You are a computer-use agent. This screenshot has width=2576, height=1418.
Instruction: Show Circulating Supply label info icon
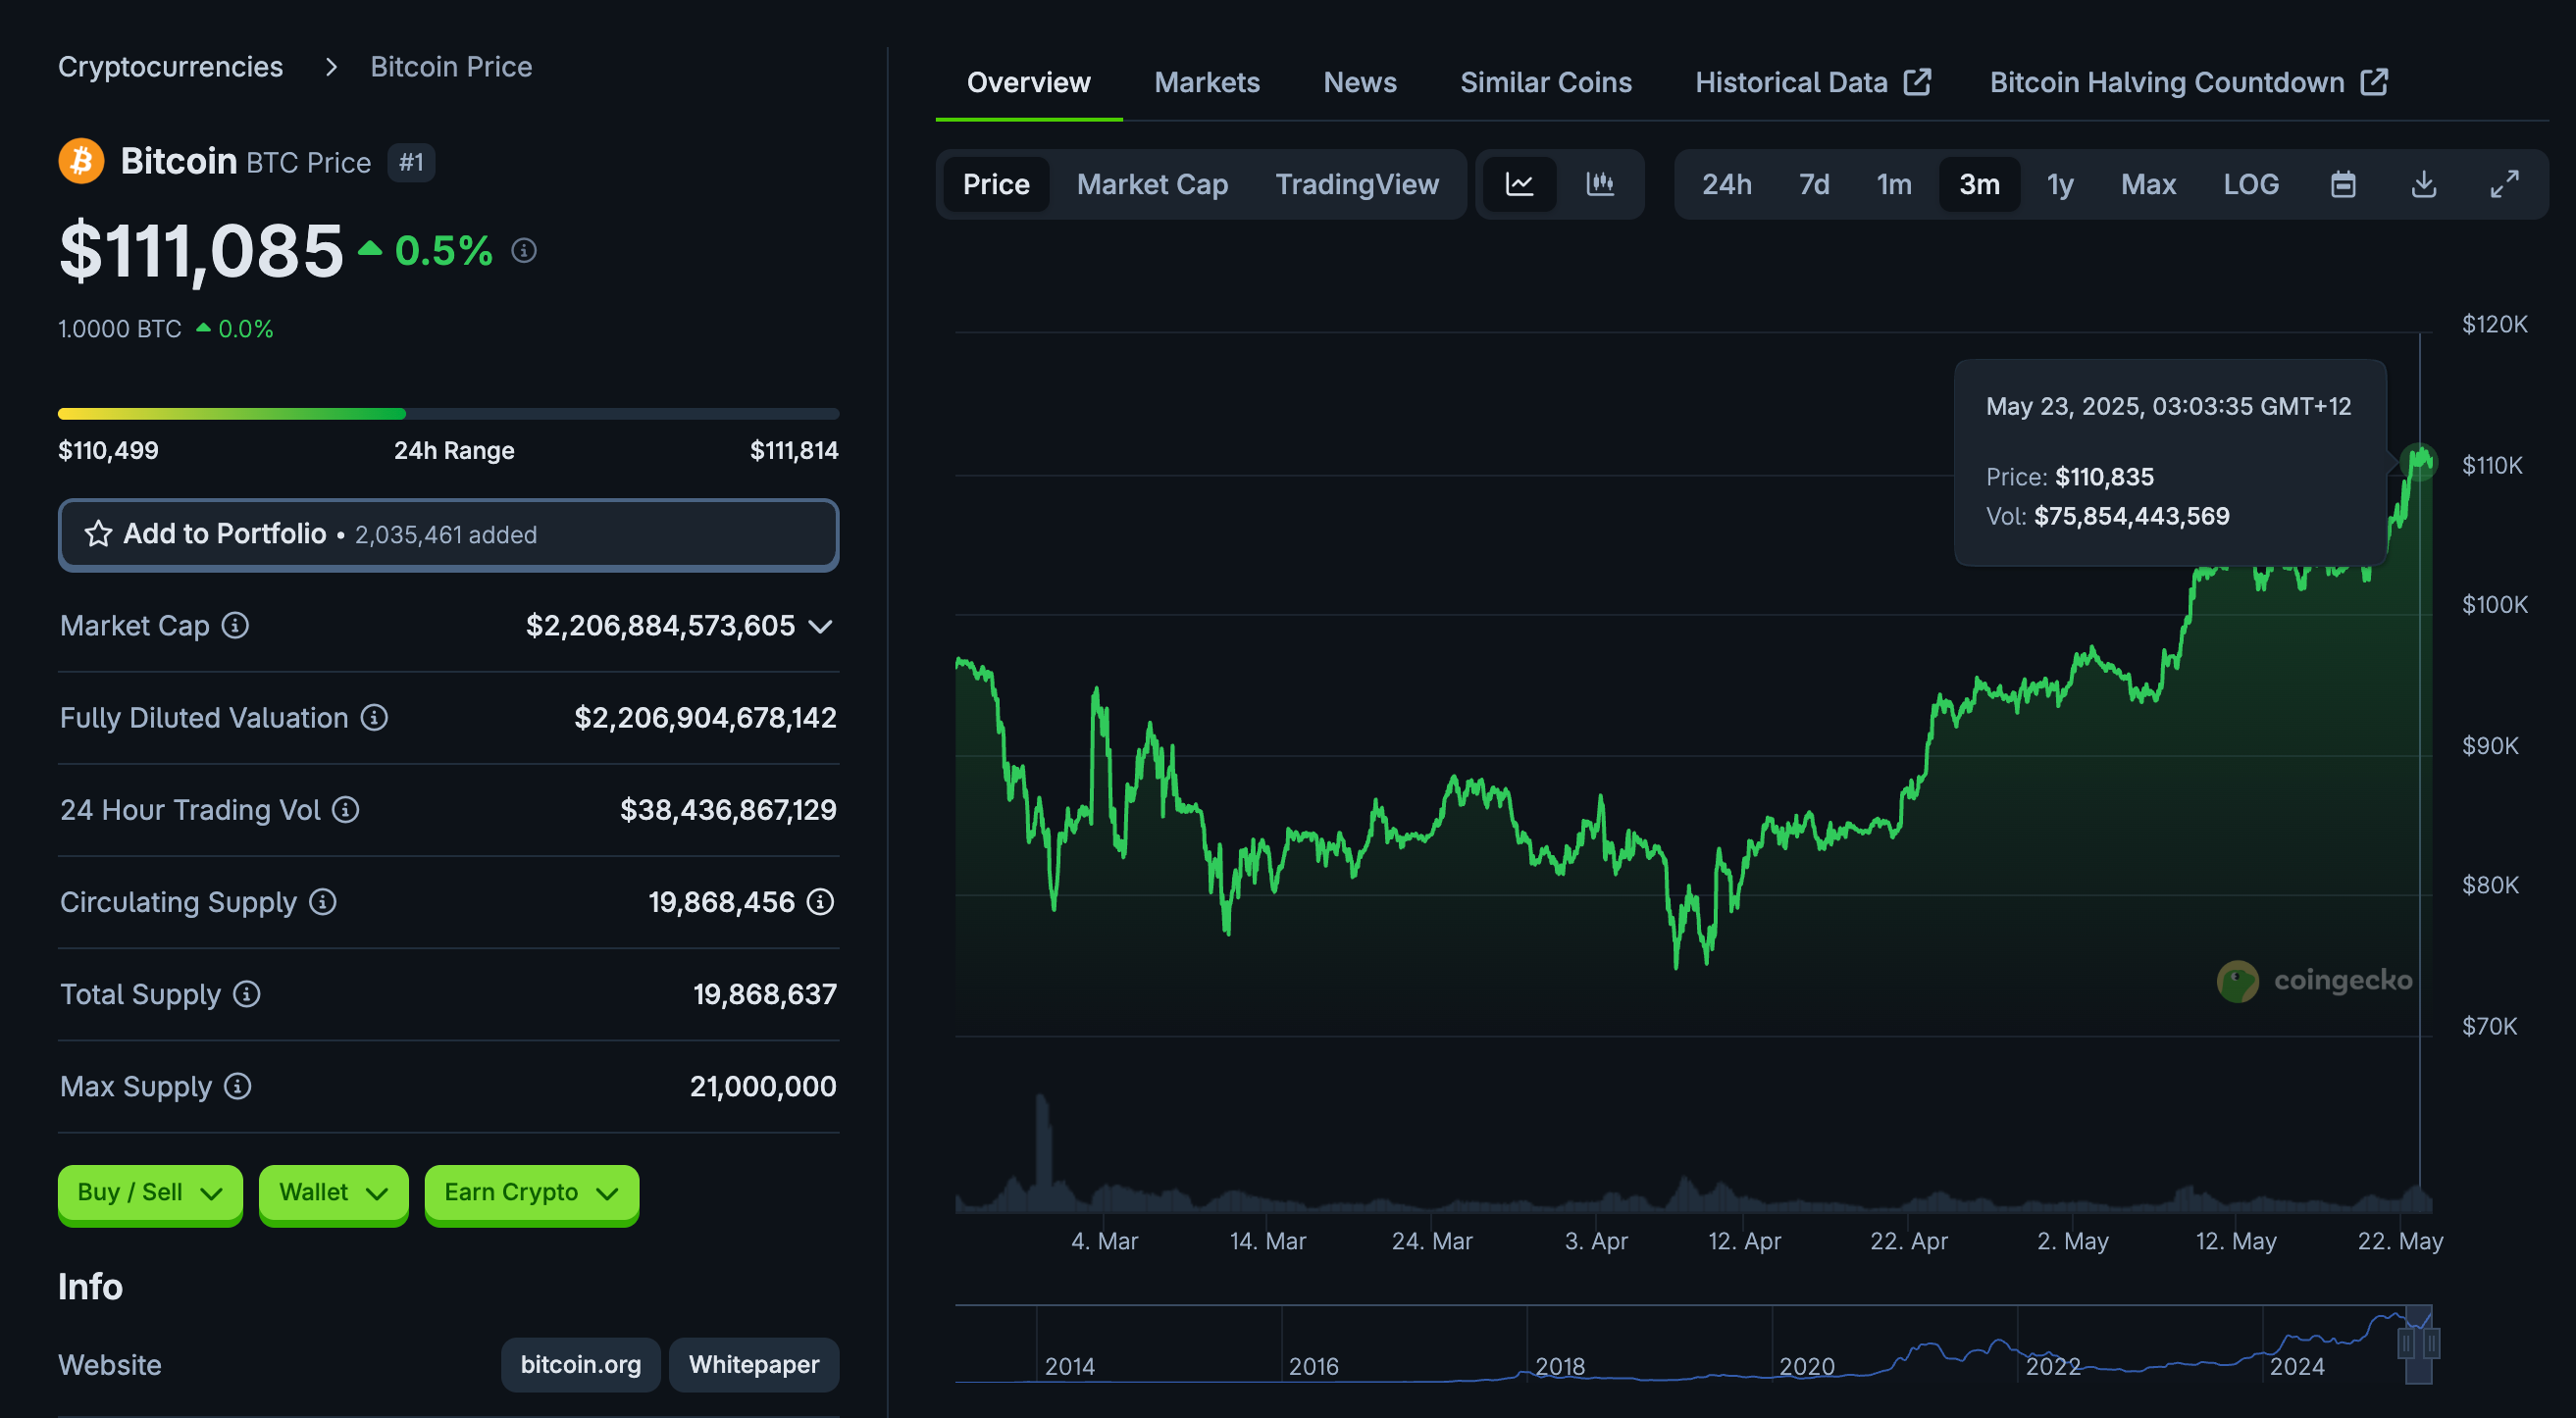[x=322, y=902]
